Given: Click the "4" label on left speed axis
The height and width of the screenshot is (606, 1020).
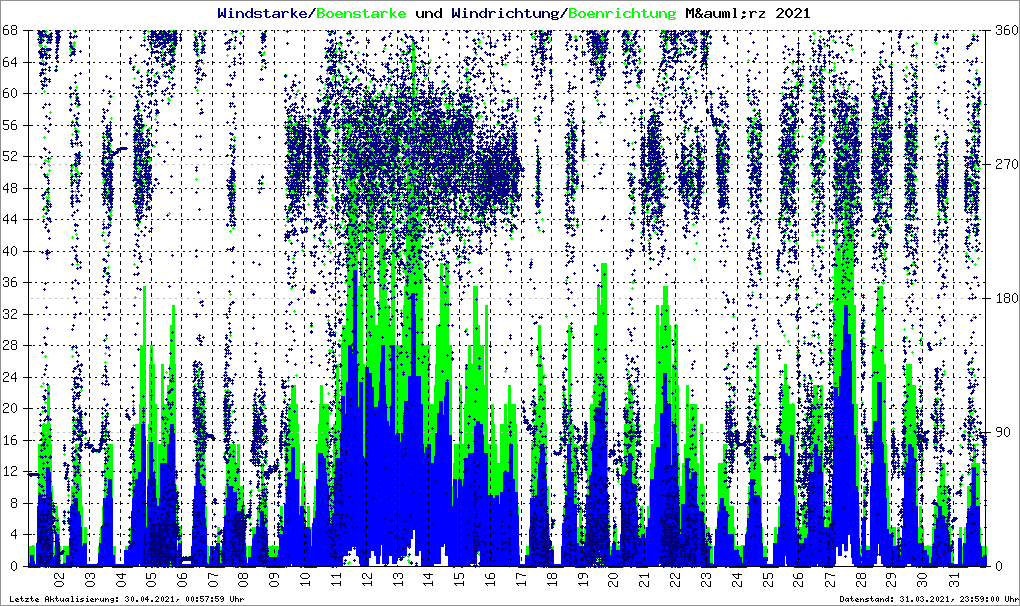Looking at the screenshot, I should 13,535.
